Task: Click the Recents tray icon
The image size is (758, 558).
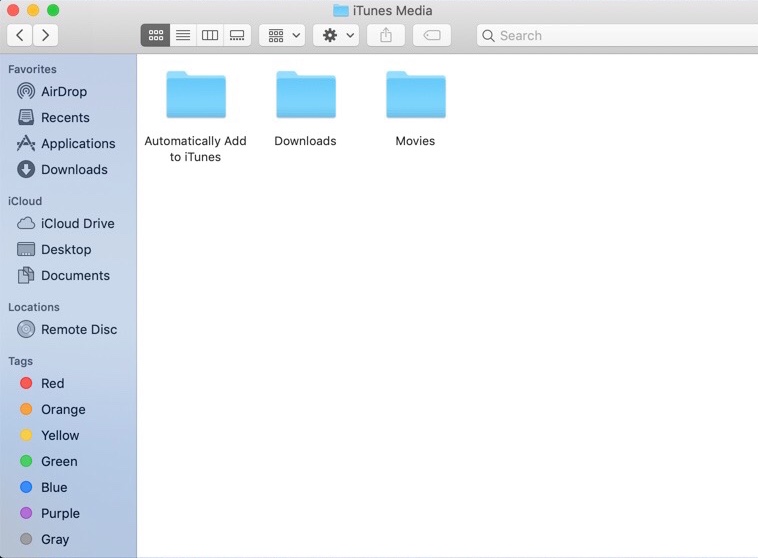Action: [26, 117]
